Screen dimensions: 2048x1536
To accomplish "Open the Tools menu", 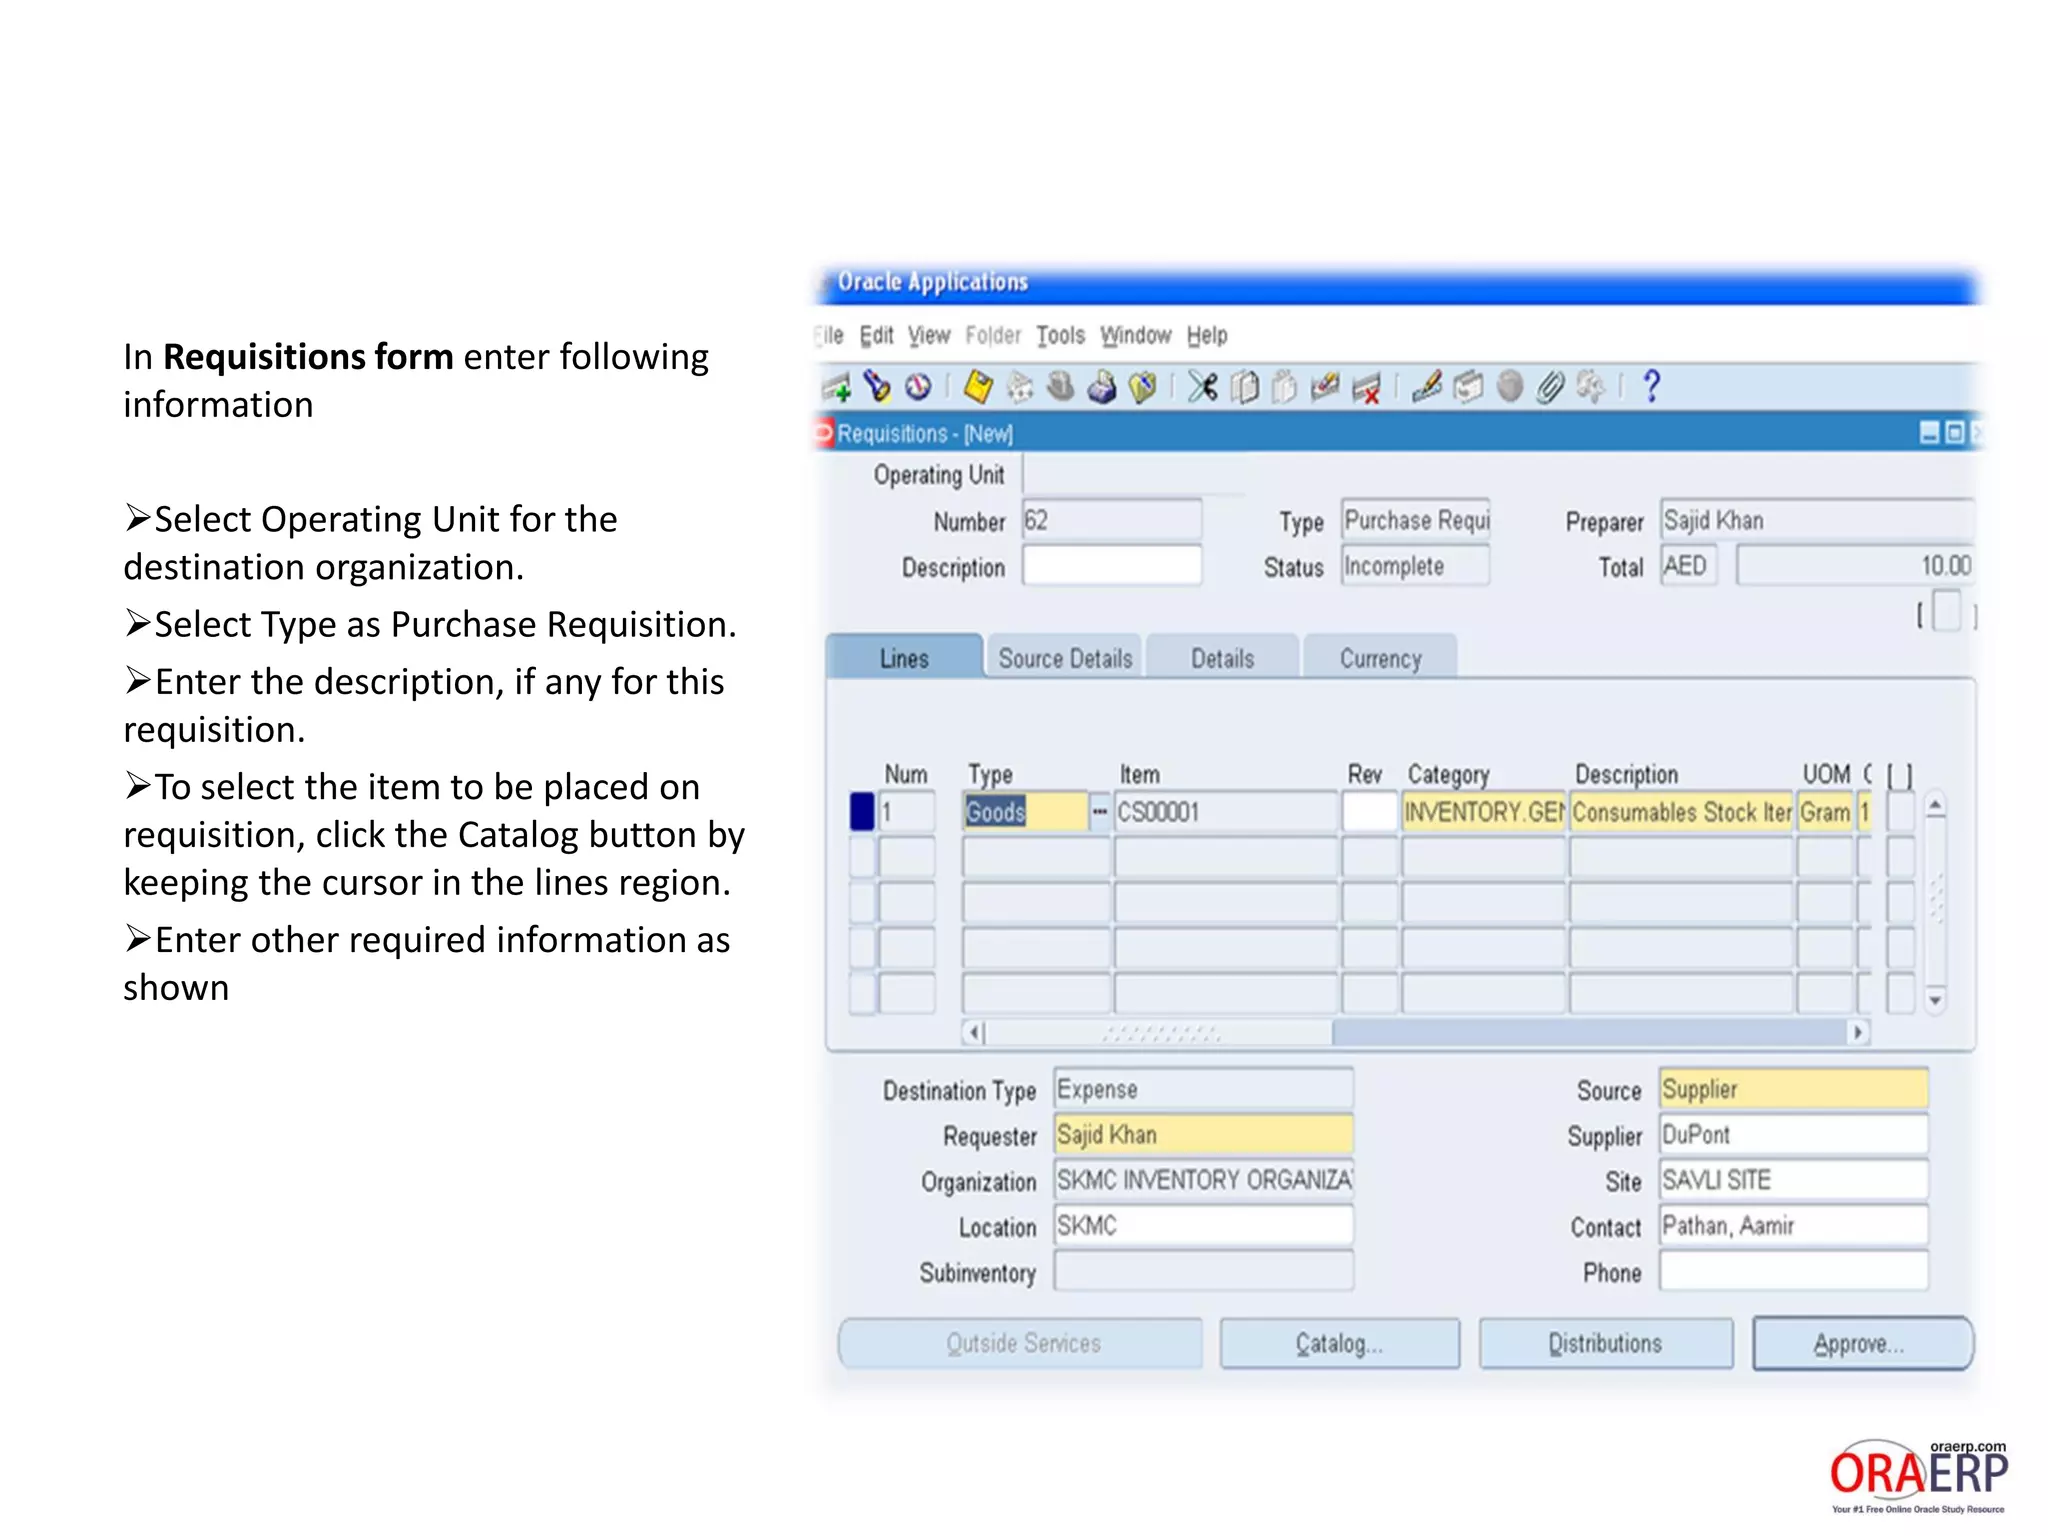I will click(1060, 336).
